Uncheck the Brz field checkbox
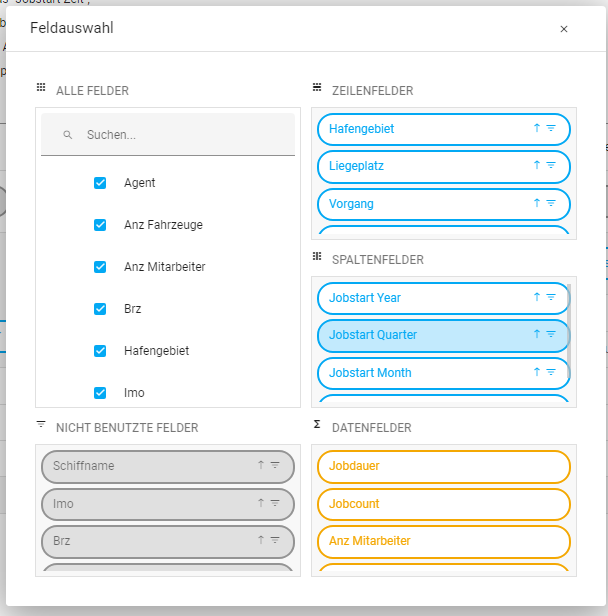 (x=100, y=309)
